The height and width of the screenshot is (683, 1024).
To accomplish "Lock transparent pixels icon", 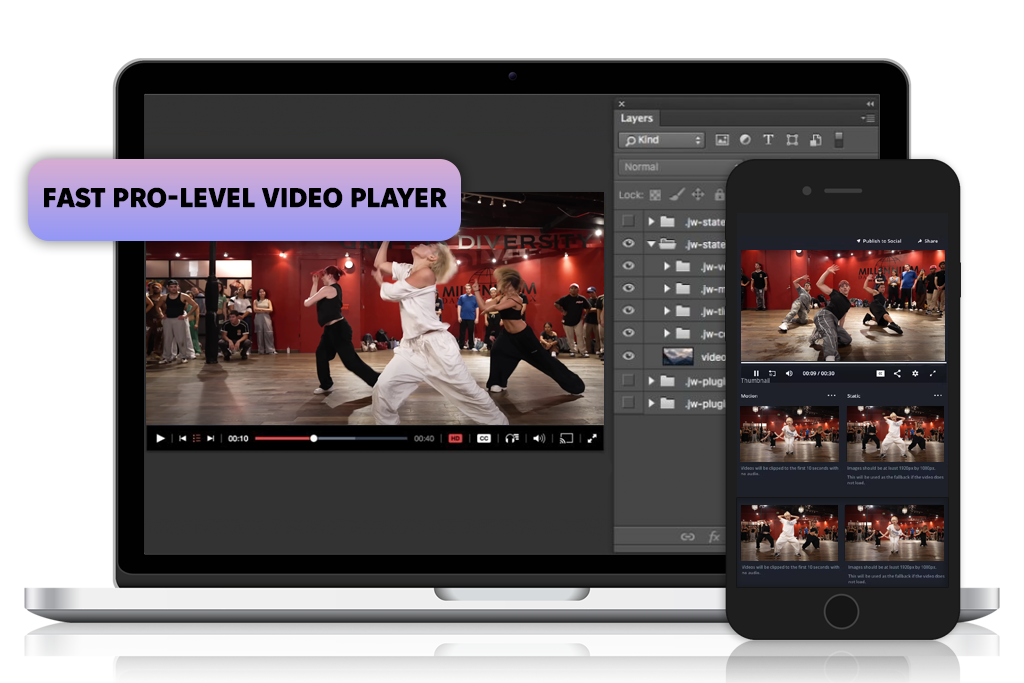I will point(655,195).
